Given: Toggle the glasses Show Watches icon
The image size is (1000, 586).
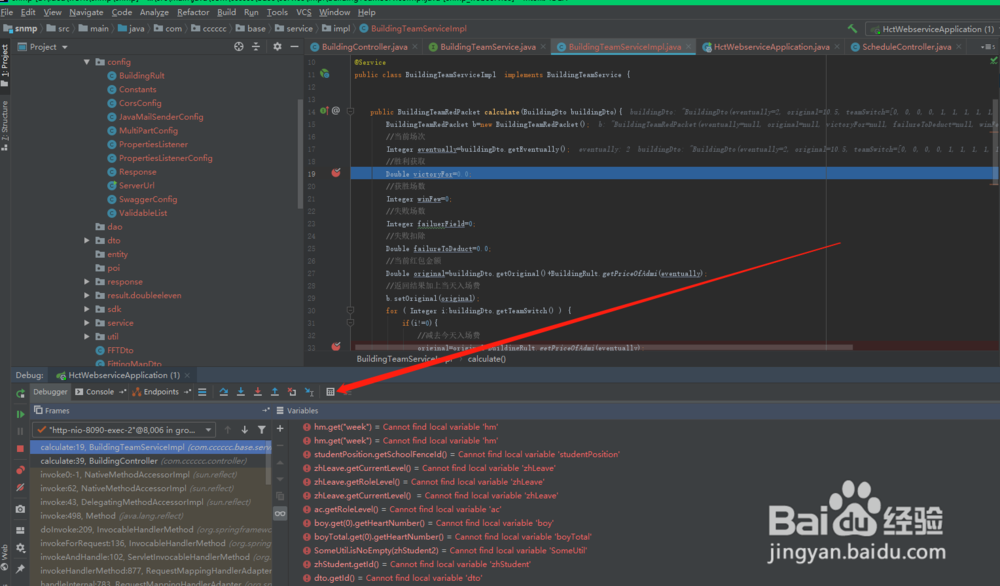Looking at the screenshot, I should (280, 513).
